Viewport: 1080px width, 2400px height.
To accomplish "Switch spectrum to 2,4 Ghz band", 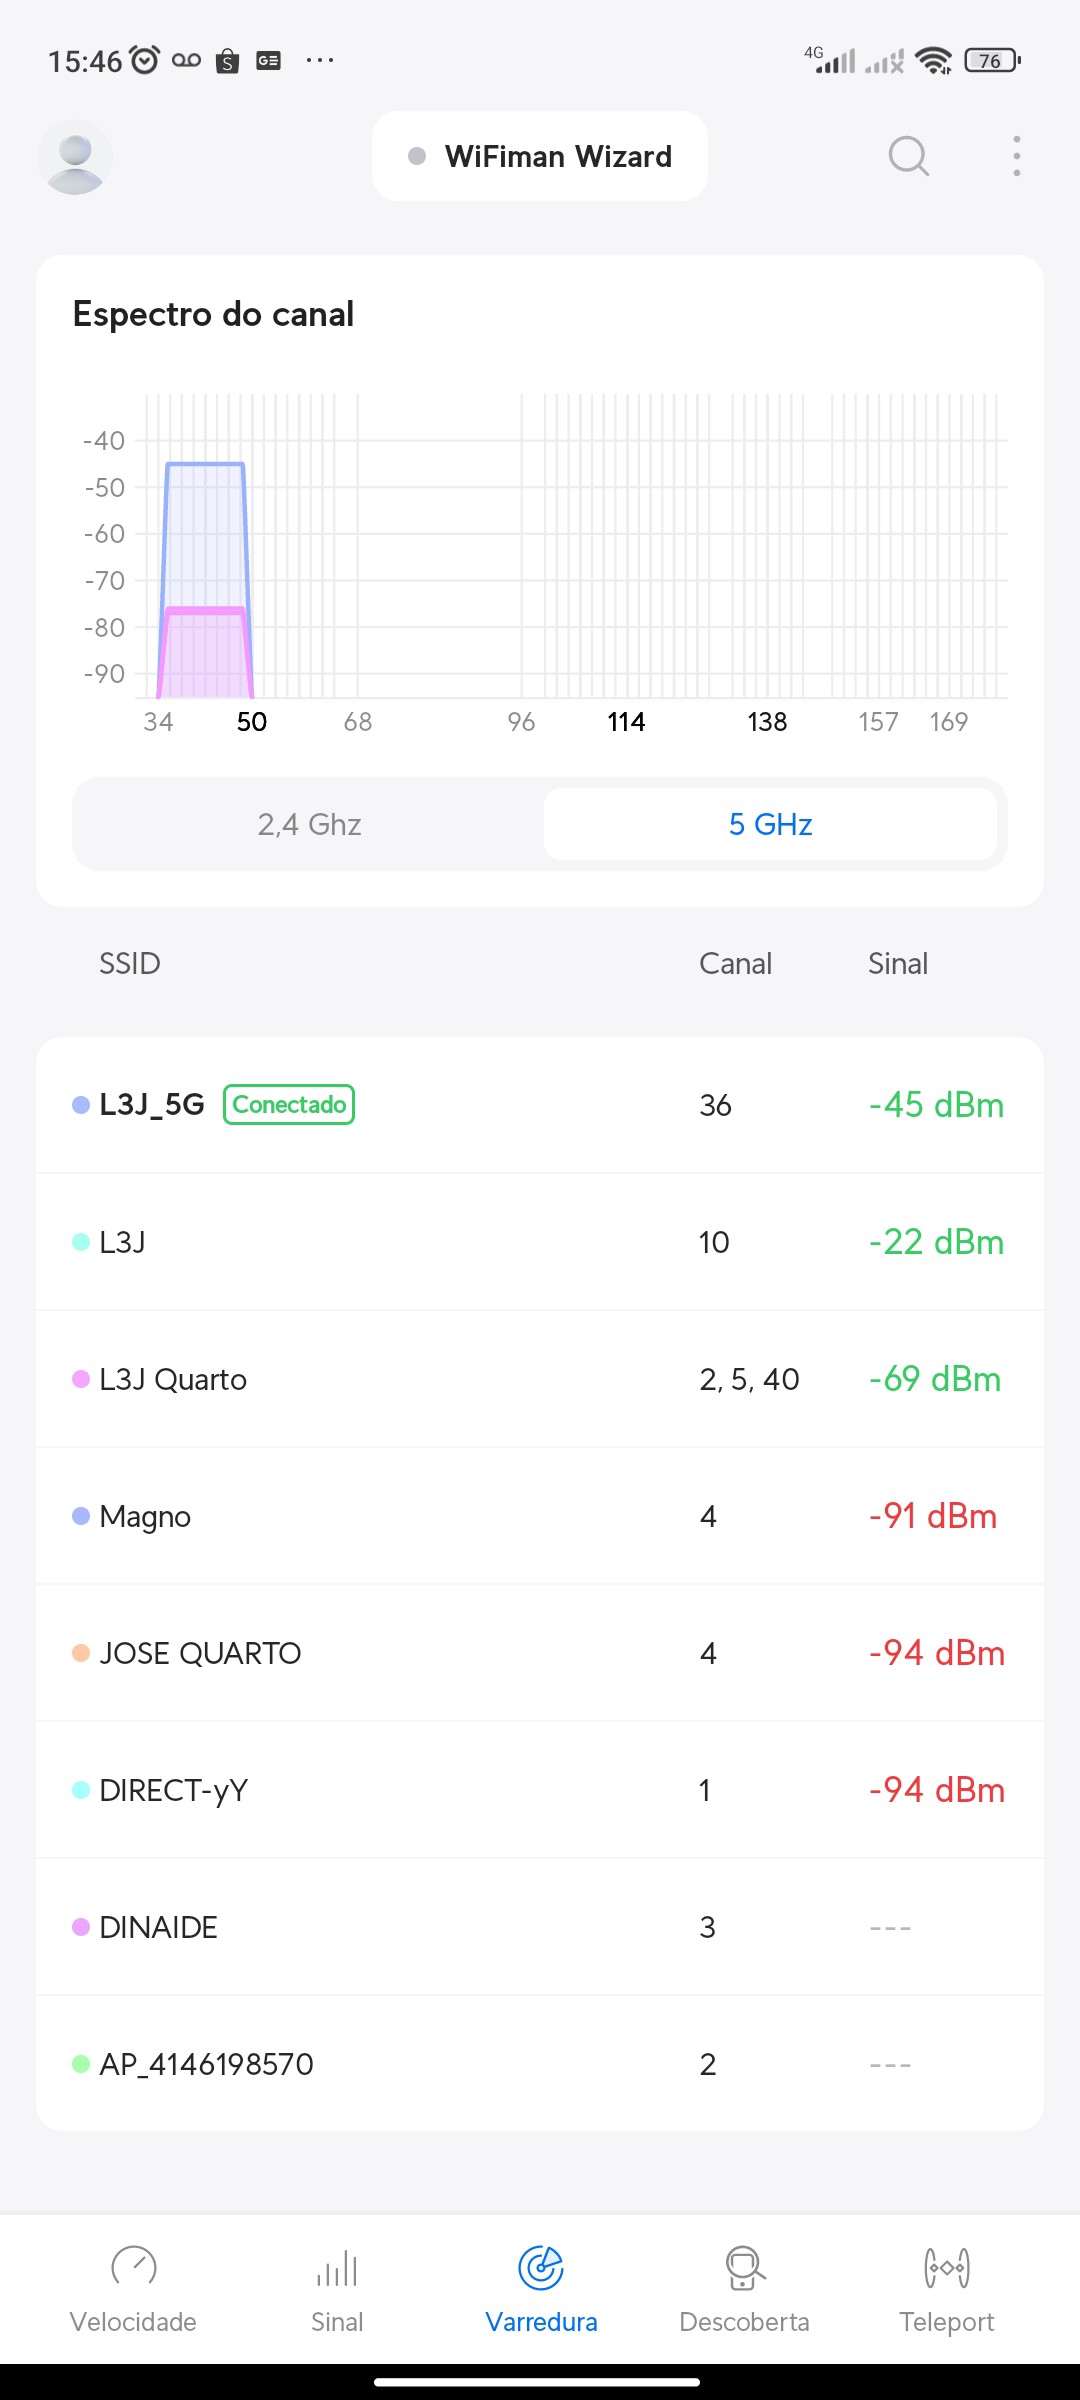I will (309, 824).
